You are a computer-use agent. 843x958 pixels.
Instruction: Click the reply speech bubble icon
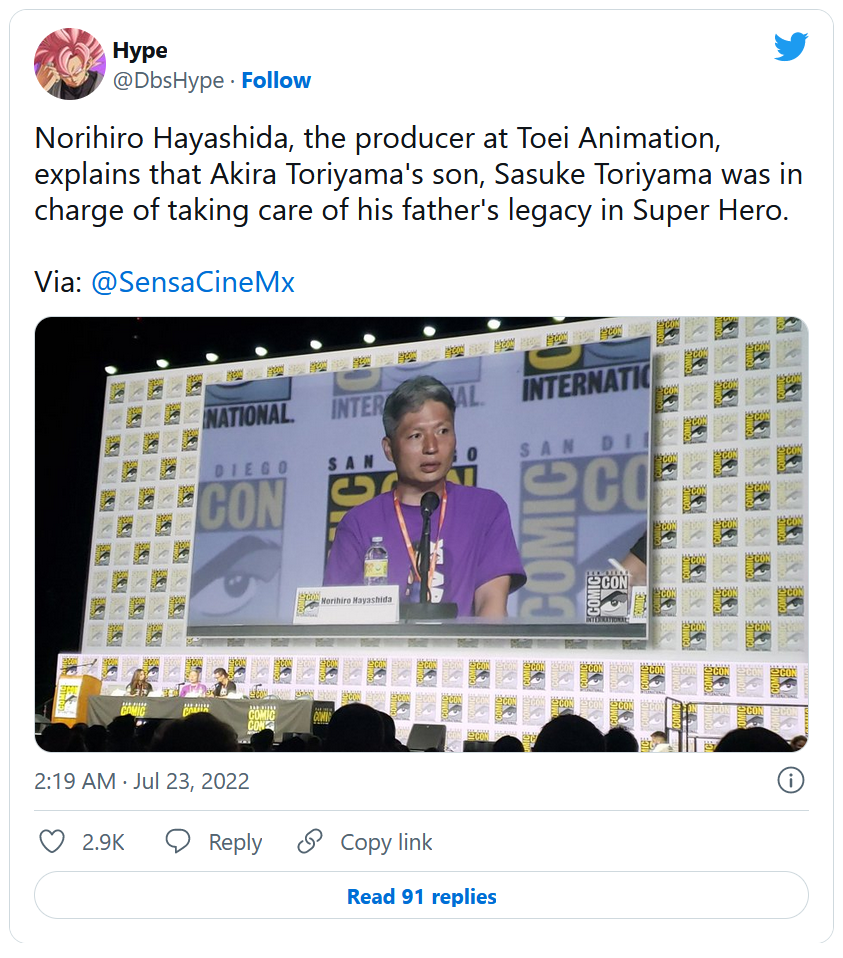coord(178,842)
